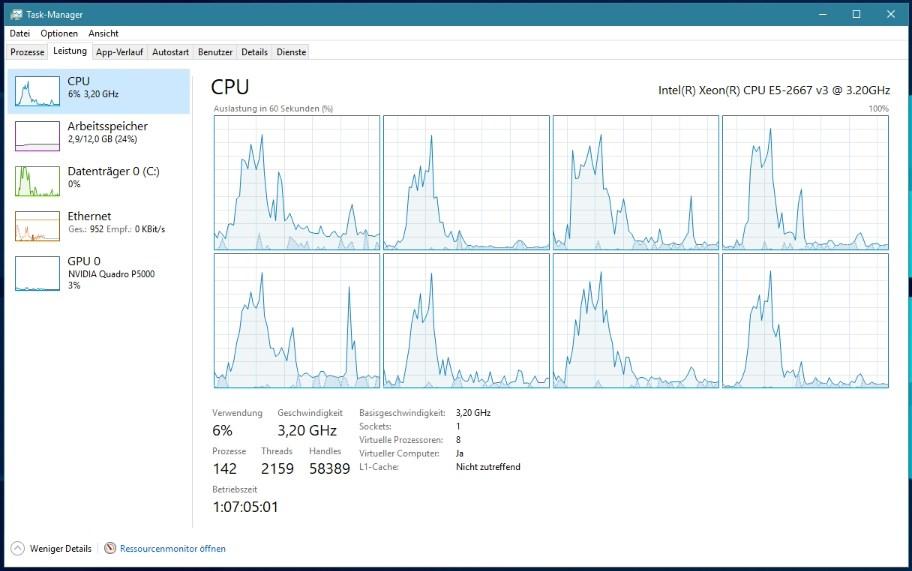Click the first logical processor graph
The height and width of the screenshot is (571, 912).
pyautogui.click(x=297, y=182)
